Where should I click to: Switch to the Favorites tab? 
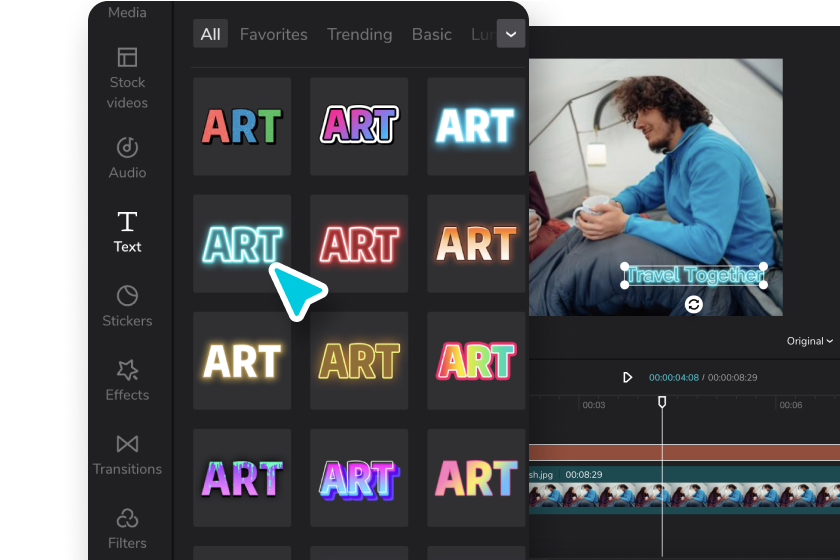click(x=273, y=34)
